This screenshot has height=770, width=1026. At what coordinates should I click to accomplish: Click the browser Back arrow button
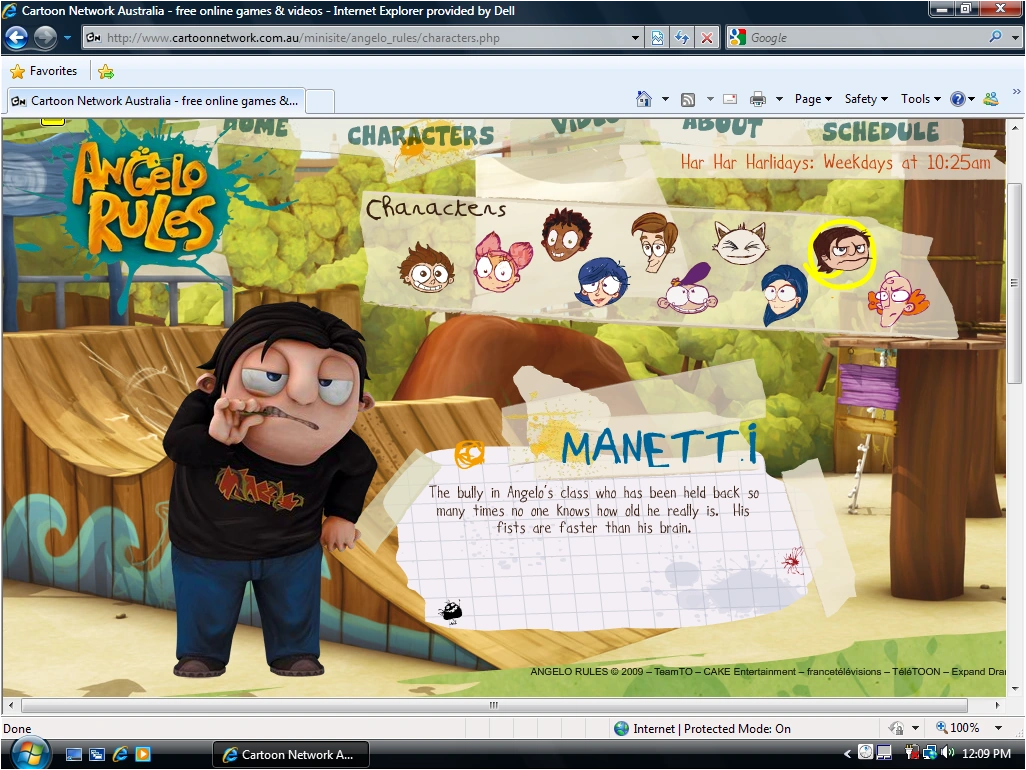coord(17,38)
